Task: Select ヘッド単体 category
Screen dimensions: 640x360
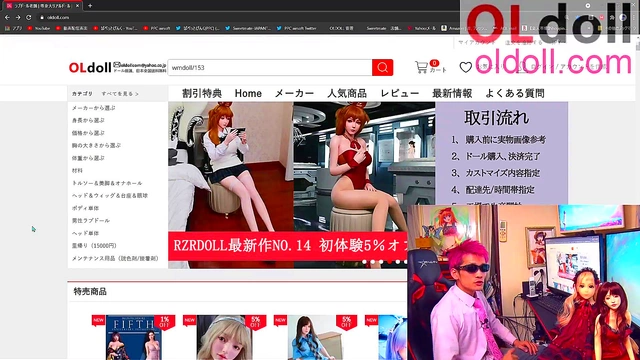Action: (85, 233)
